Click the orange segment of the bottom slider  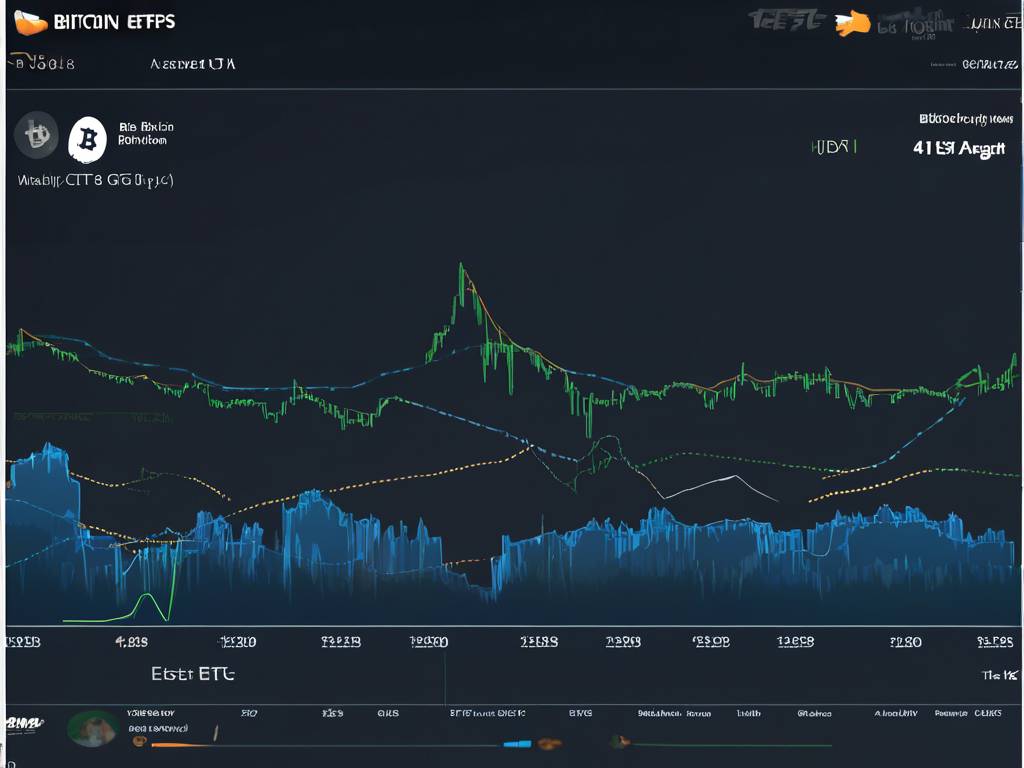(x=180, y=744)
